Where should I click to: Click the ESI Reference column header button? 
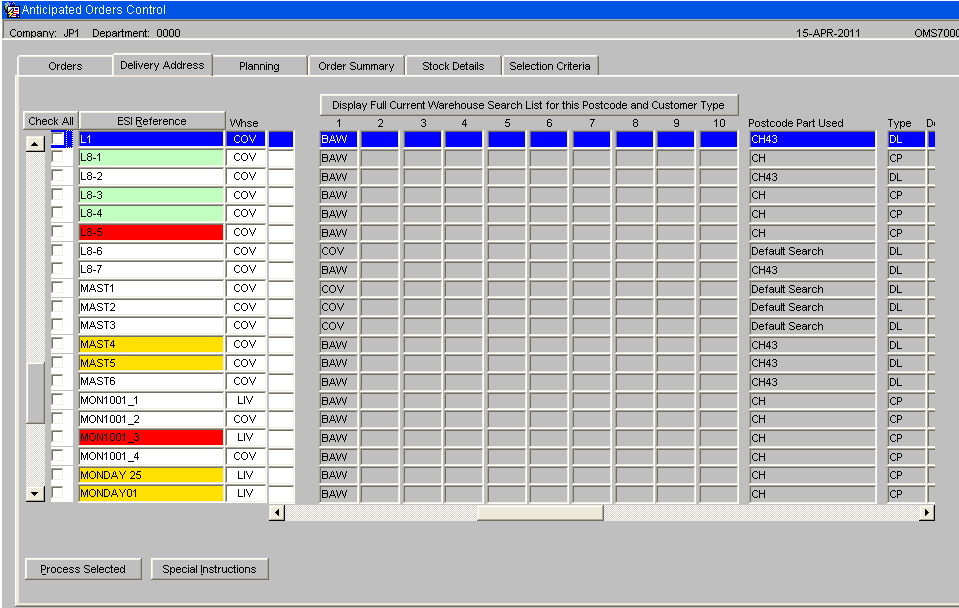coord(152,121)
